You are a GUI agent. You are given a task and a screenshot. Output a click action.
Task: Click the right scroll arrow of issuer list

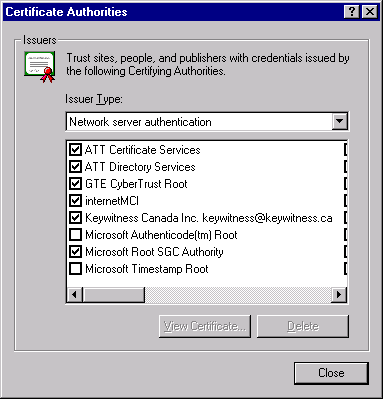click(x=339, y=295)
